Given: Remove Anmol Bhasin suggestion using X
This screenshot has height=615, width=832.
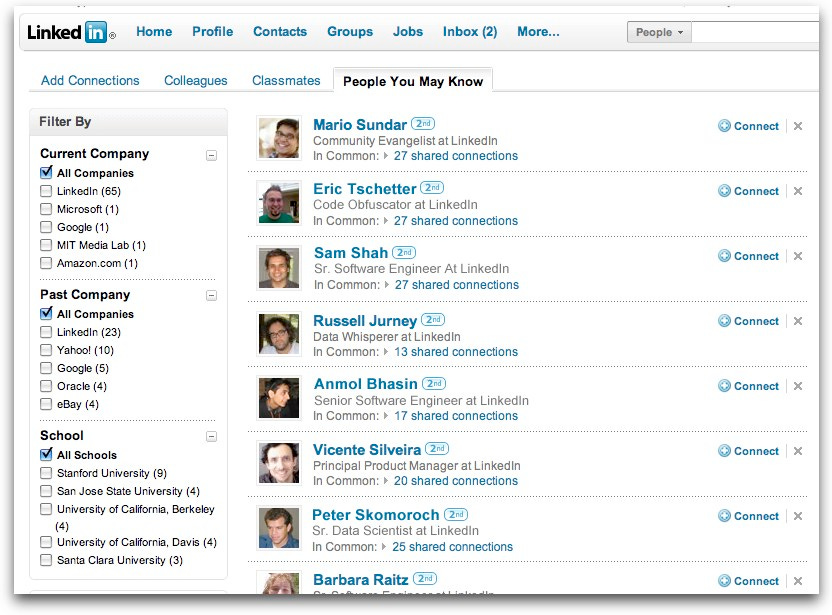Looking at the screenshot, I should coord(798,386).
